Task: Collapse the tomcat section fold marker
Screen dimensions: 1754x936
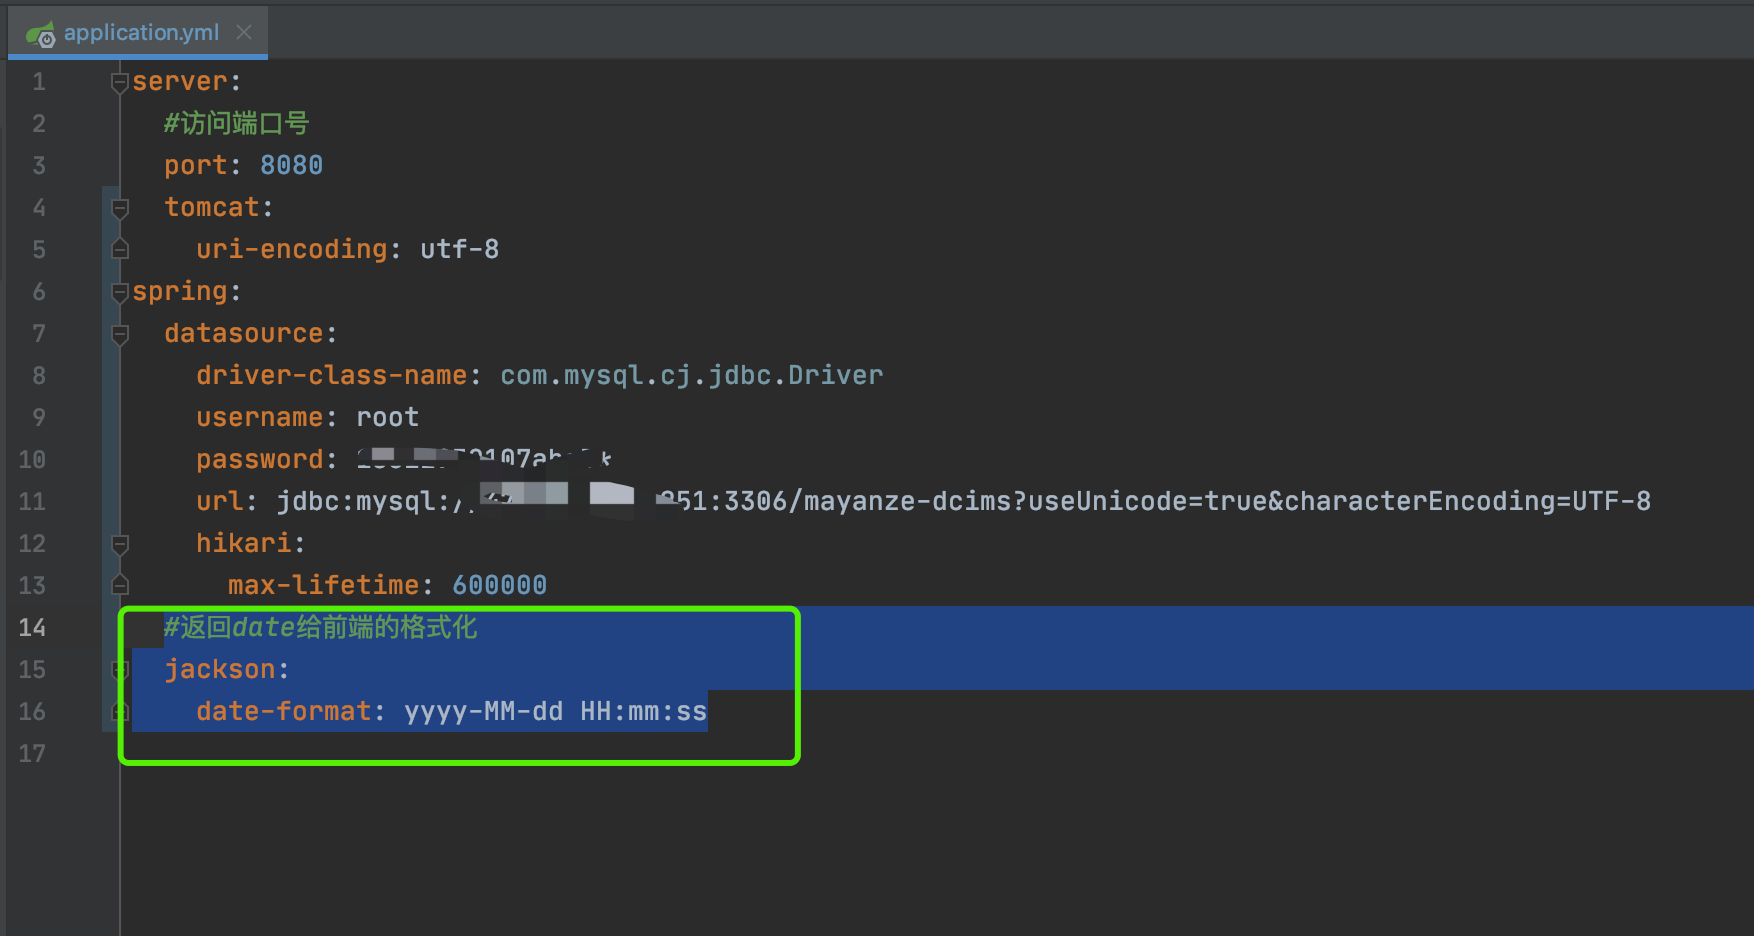Action: [120, 208]
